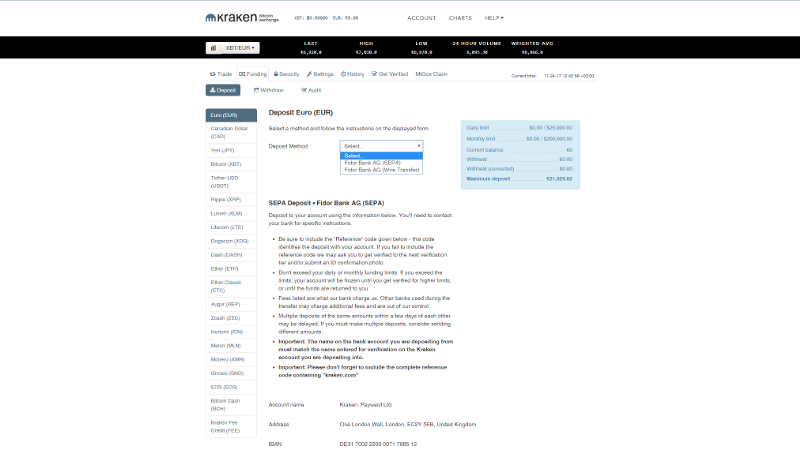Go to the Account page
Viewport: 800px width, 453px height.
point(421,18)
